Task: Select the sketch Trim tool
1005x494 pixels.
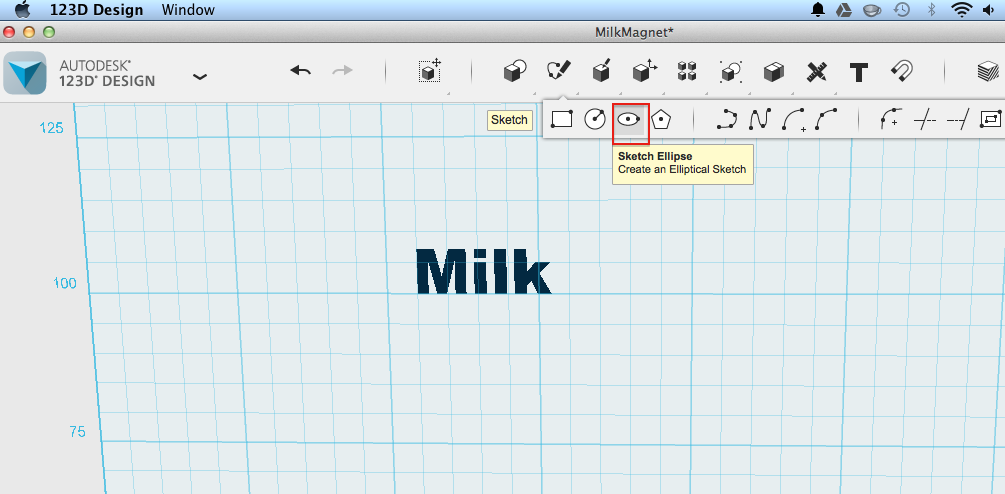Action: click(x=925, y=120)
